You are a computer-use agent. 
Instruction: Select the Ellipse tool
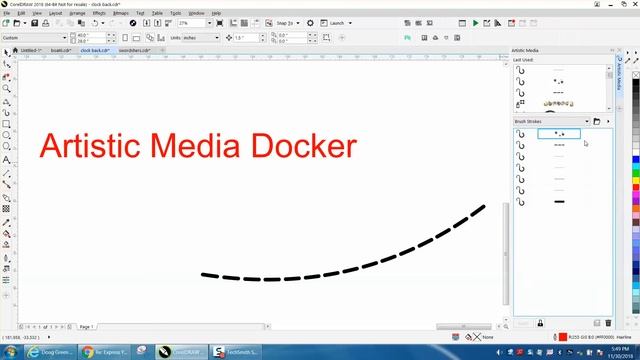(7, 136)
